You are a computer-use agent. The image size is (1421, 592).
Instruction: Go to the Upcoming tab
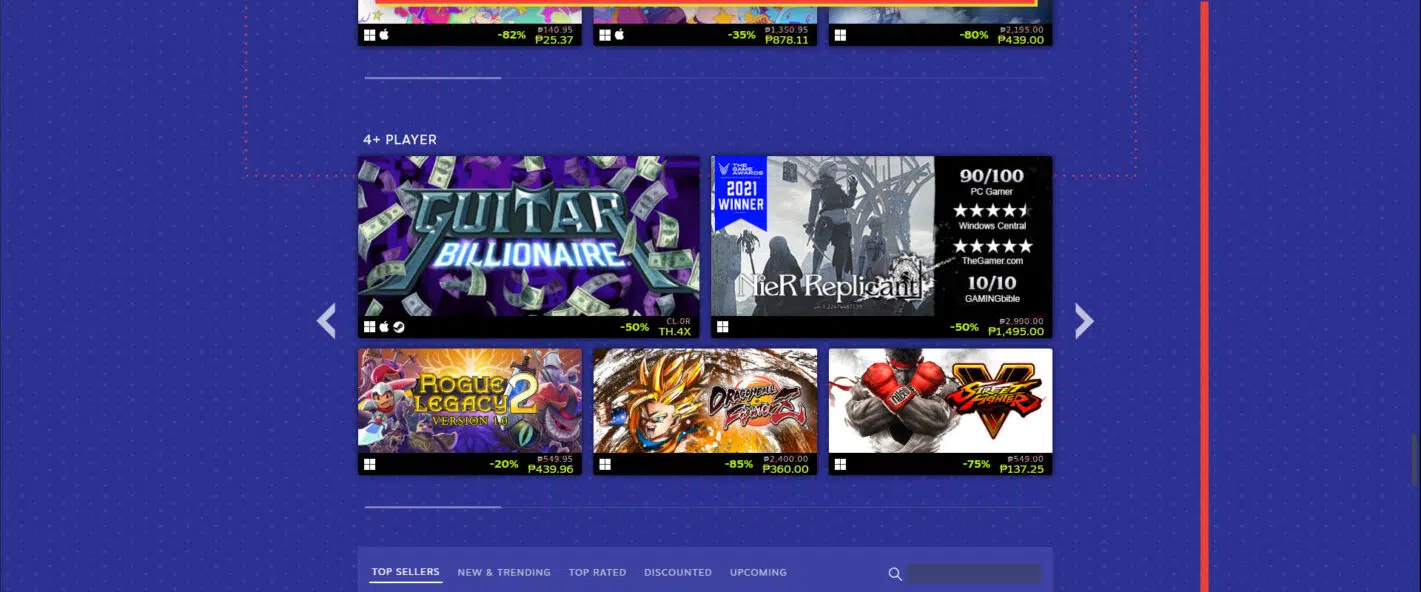click(758, 572)
